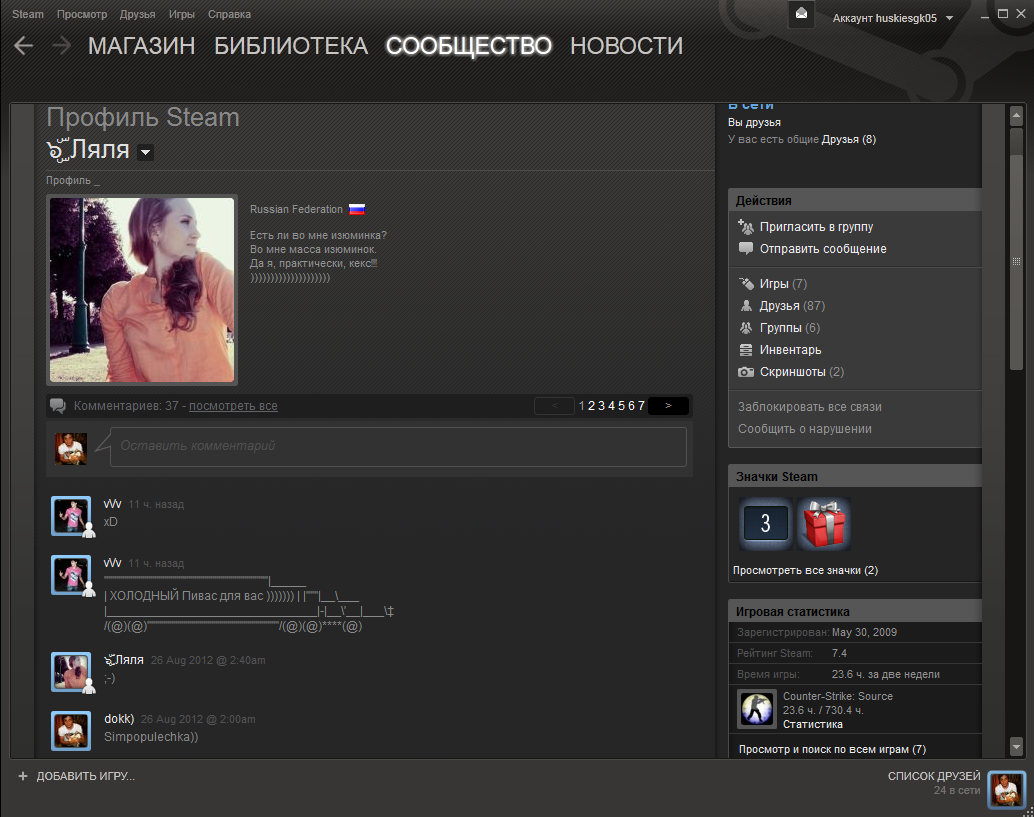Click the controller icon next to Игры
This screenshot has height=817, width=1034.
click(746, 284)
